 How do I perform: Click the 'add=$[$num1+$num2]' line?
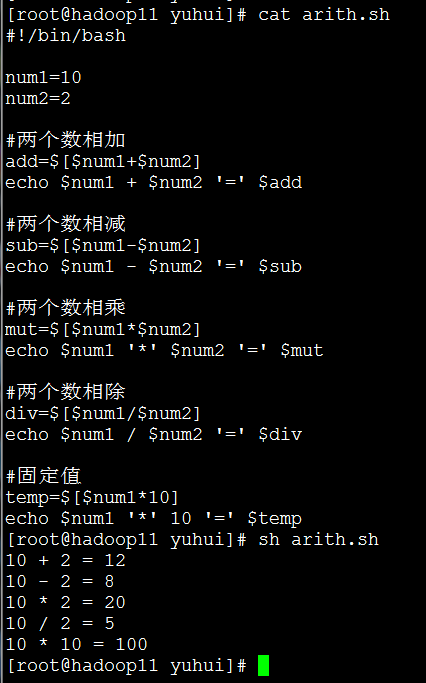point(103,162)
